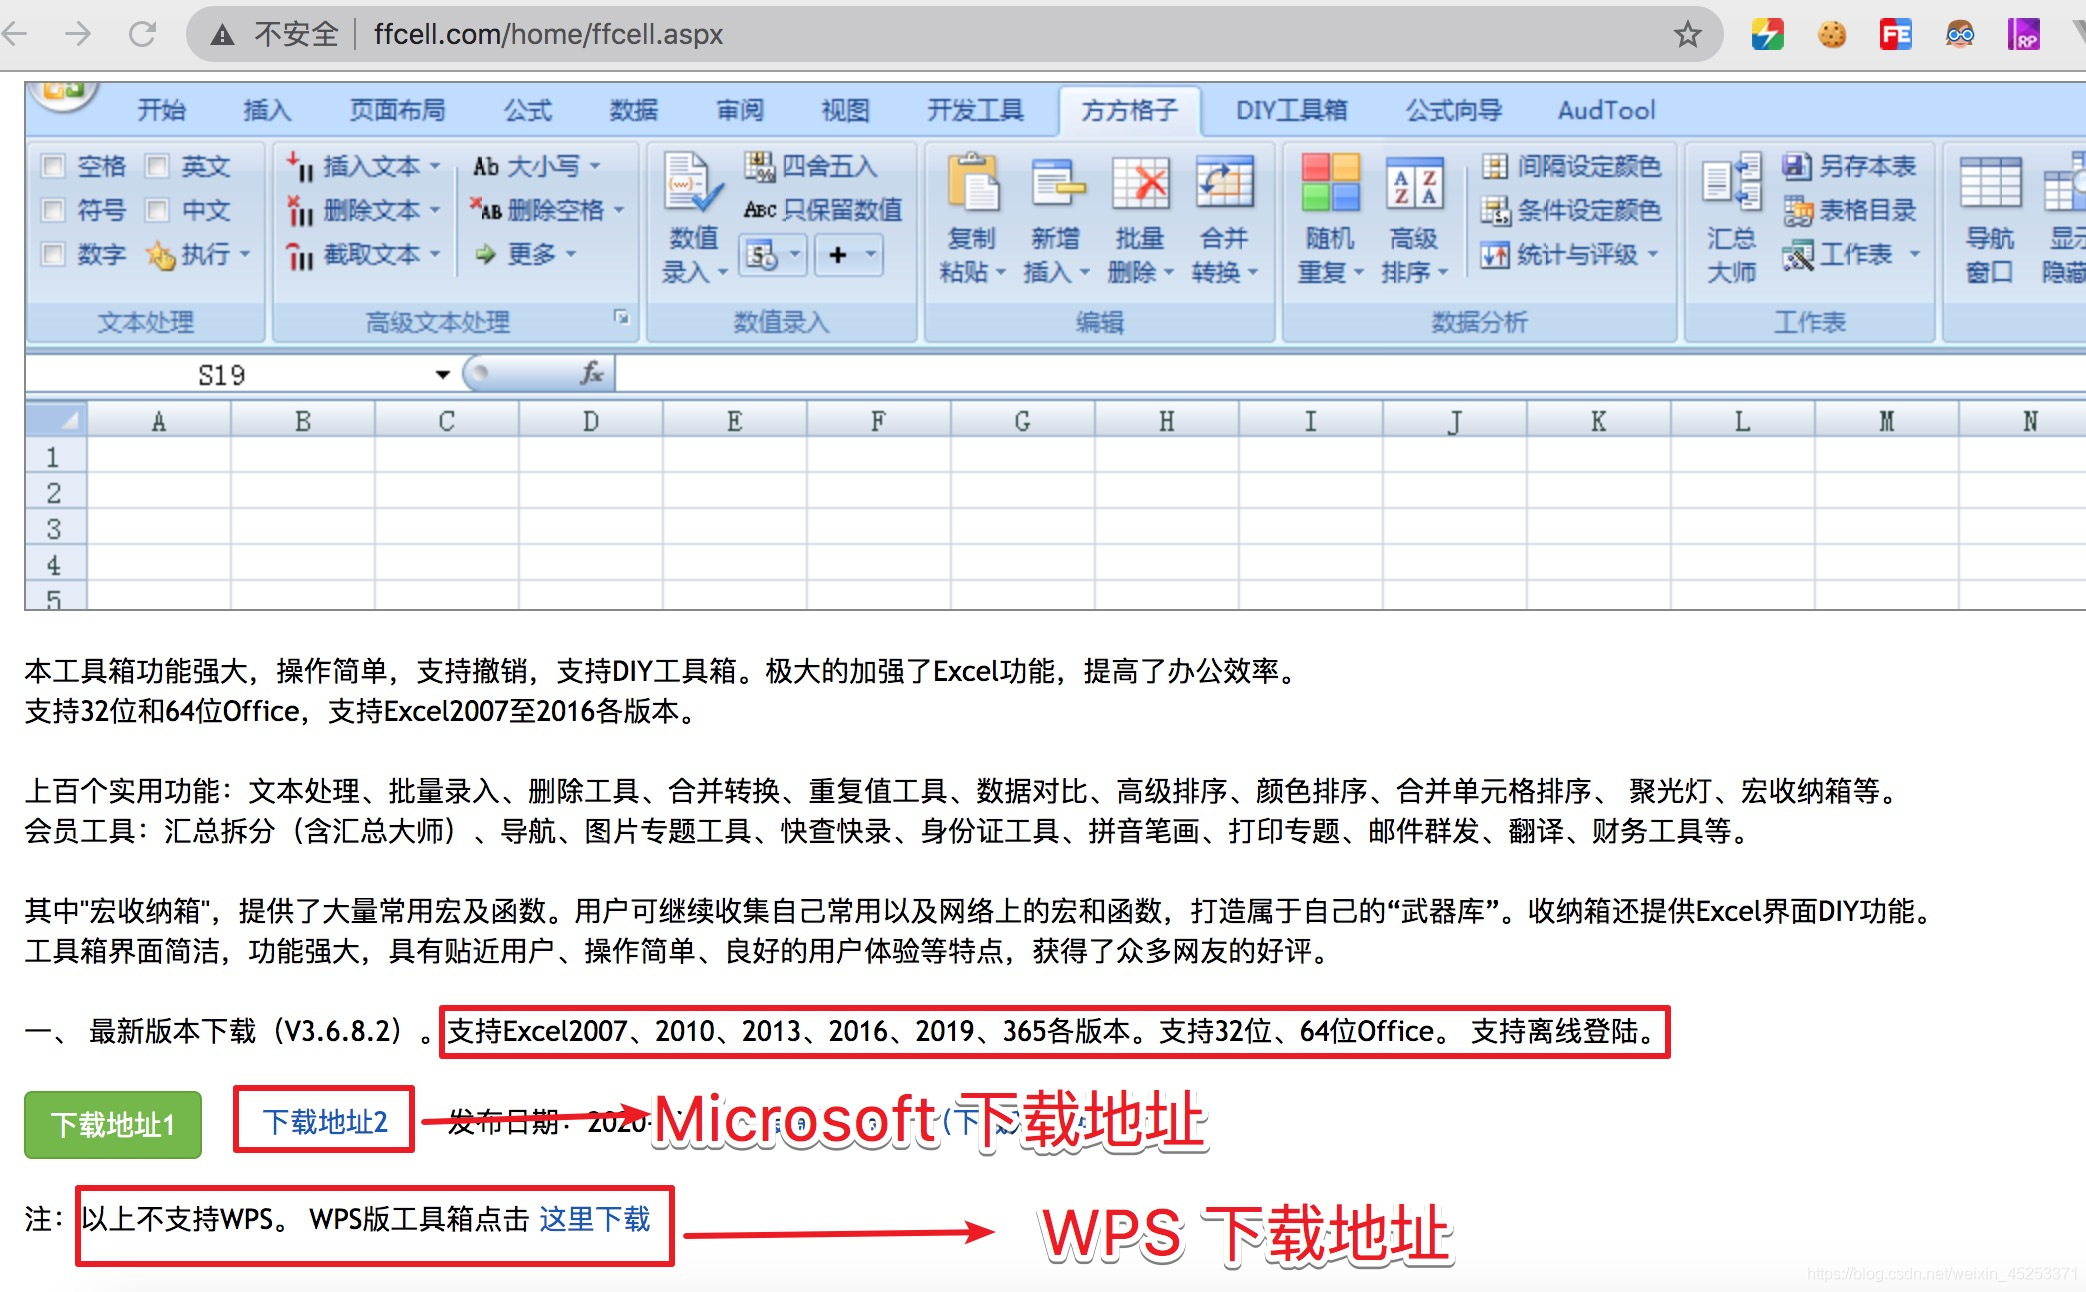Viewport: 2086px width, 1292px height.
Task: Click 只保留数值 tool
Action: pyautogui.click(x=822, y=209)
